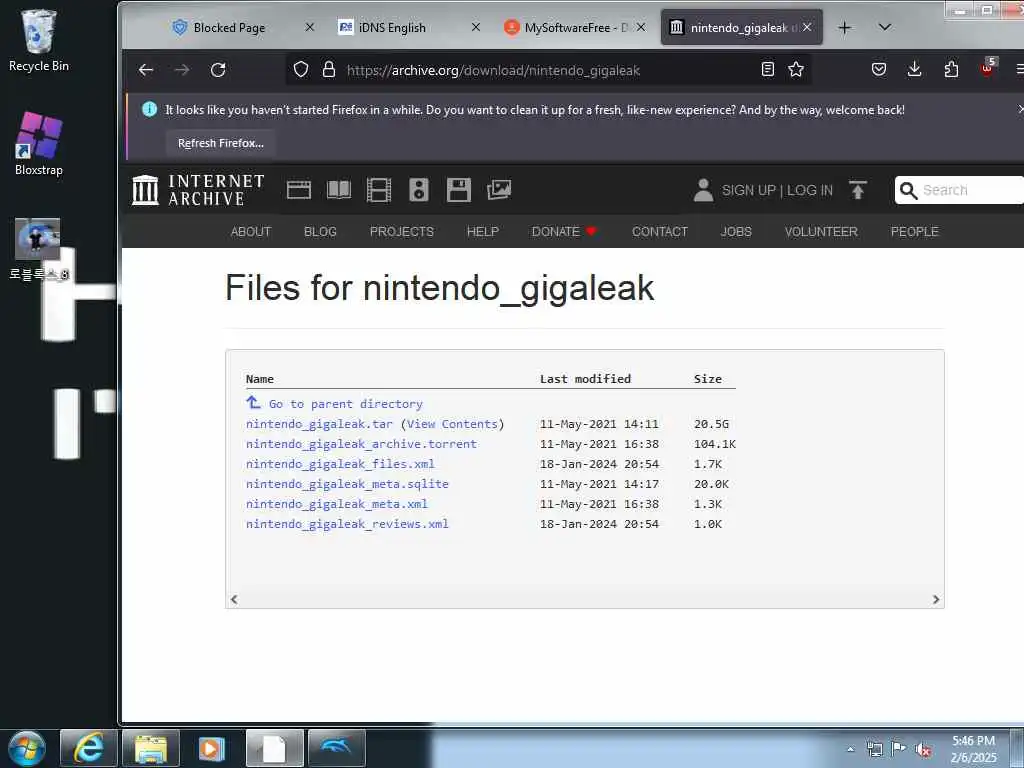Image resolution: width=1024 pixels, height=768 pixels.
Task: Open the list all tabs dropdown
Action: (x=884, y=27)
